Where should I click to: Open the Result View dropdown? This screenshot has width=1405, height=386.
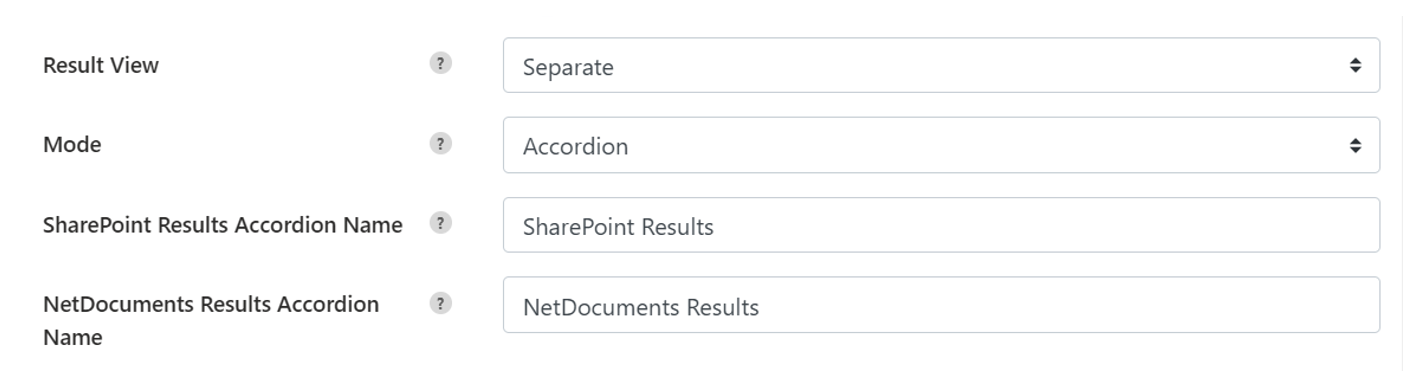[941, 66]
